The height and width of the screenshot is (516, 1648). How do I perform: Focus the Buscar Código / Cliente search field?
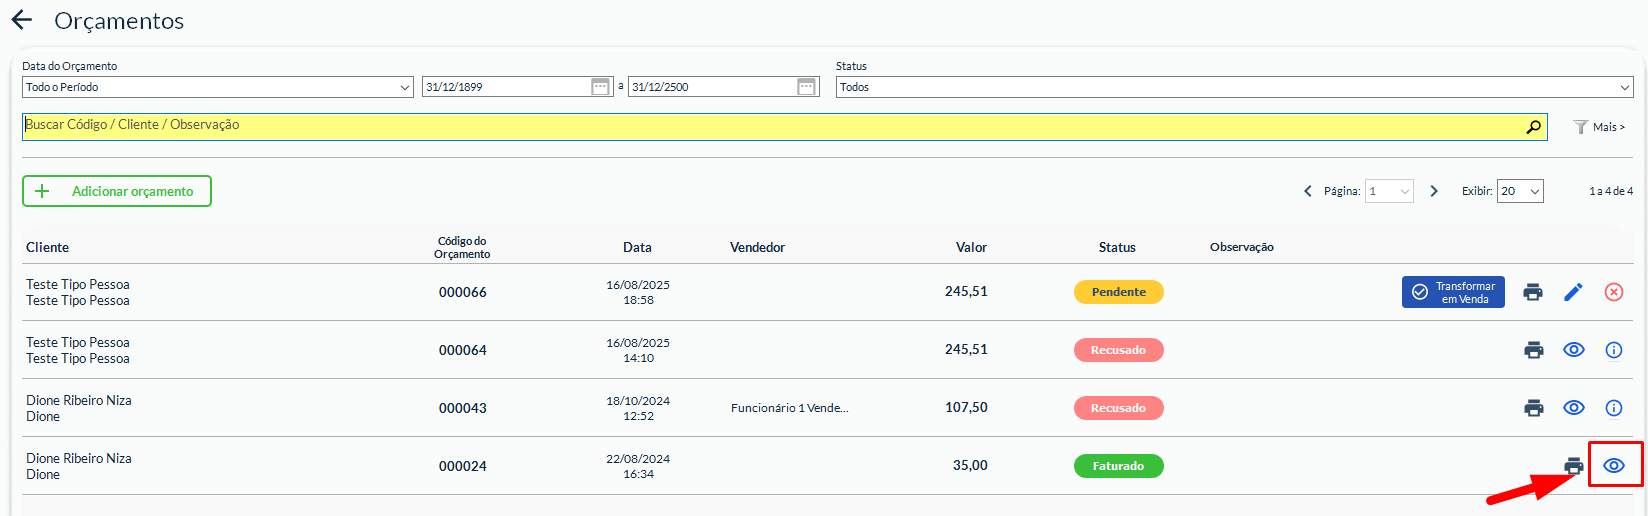[770, 126]
